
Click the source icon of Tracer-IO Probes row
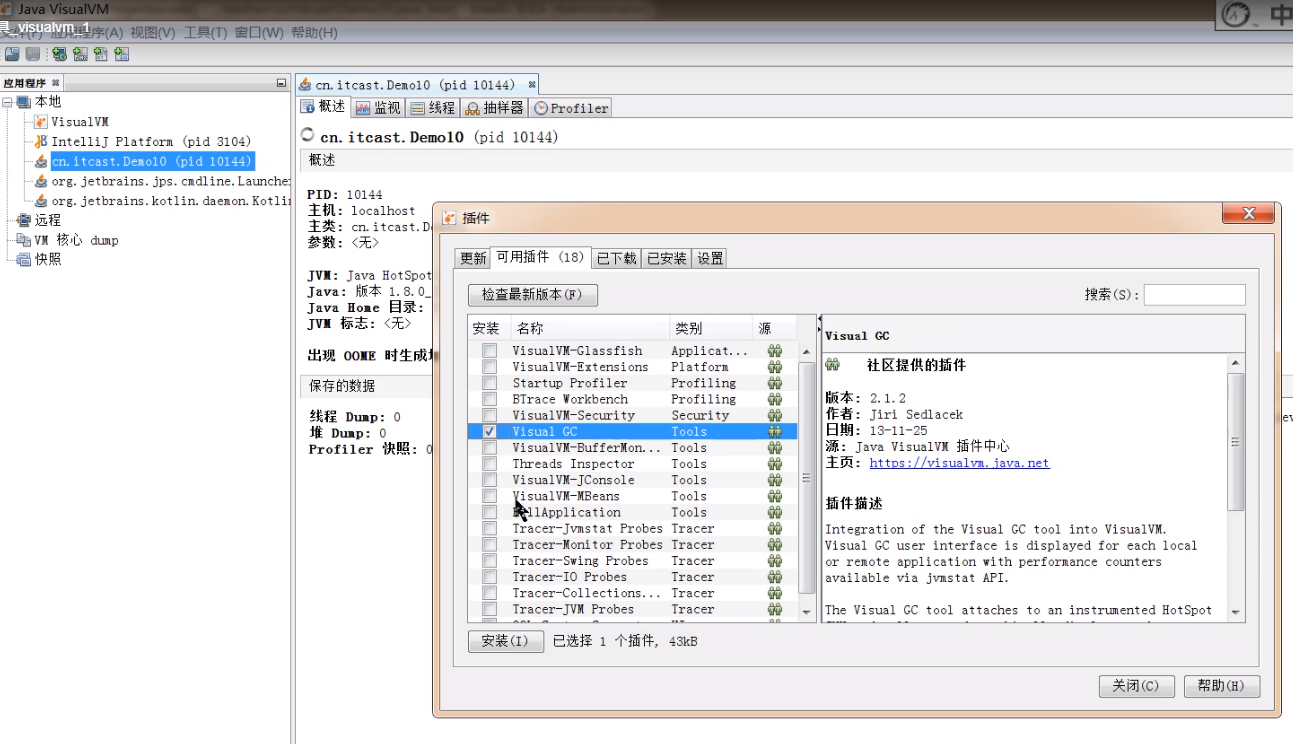pos(774,577)
